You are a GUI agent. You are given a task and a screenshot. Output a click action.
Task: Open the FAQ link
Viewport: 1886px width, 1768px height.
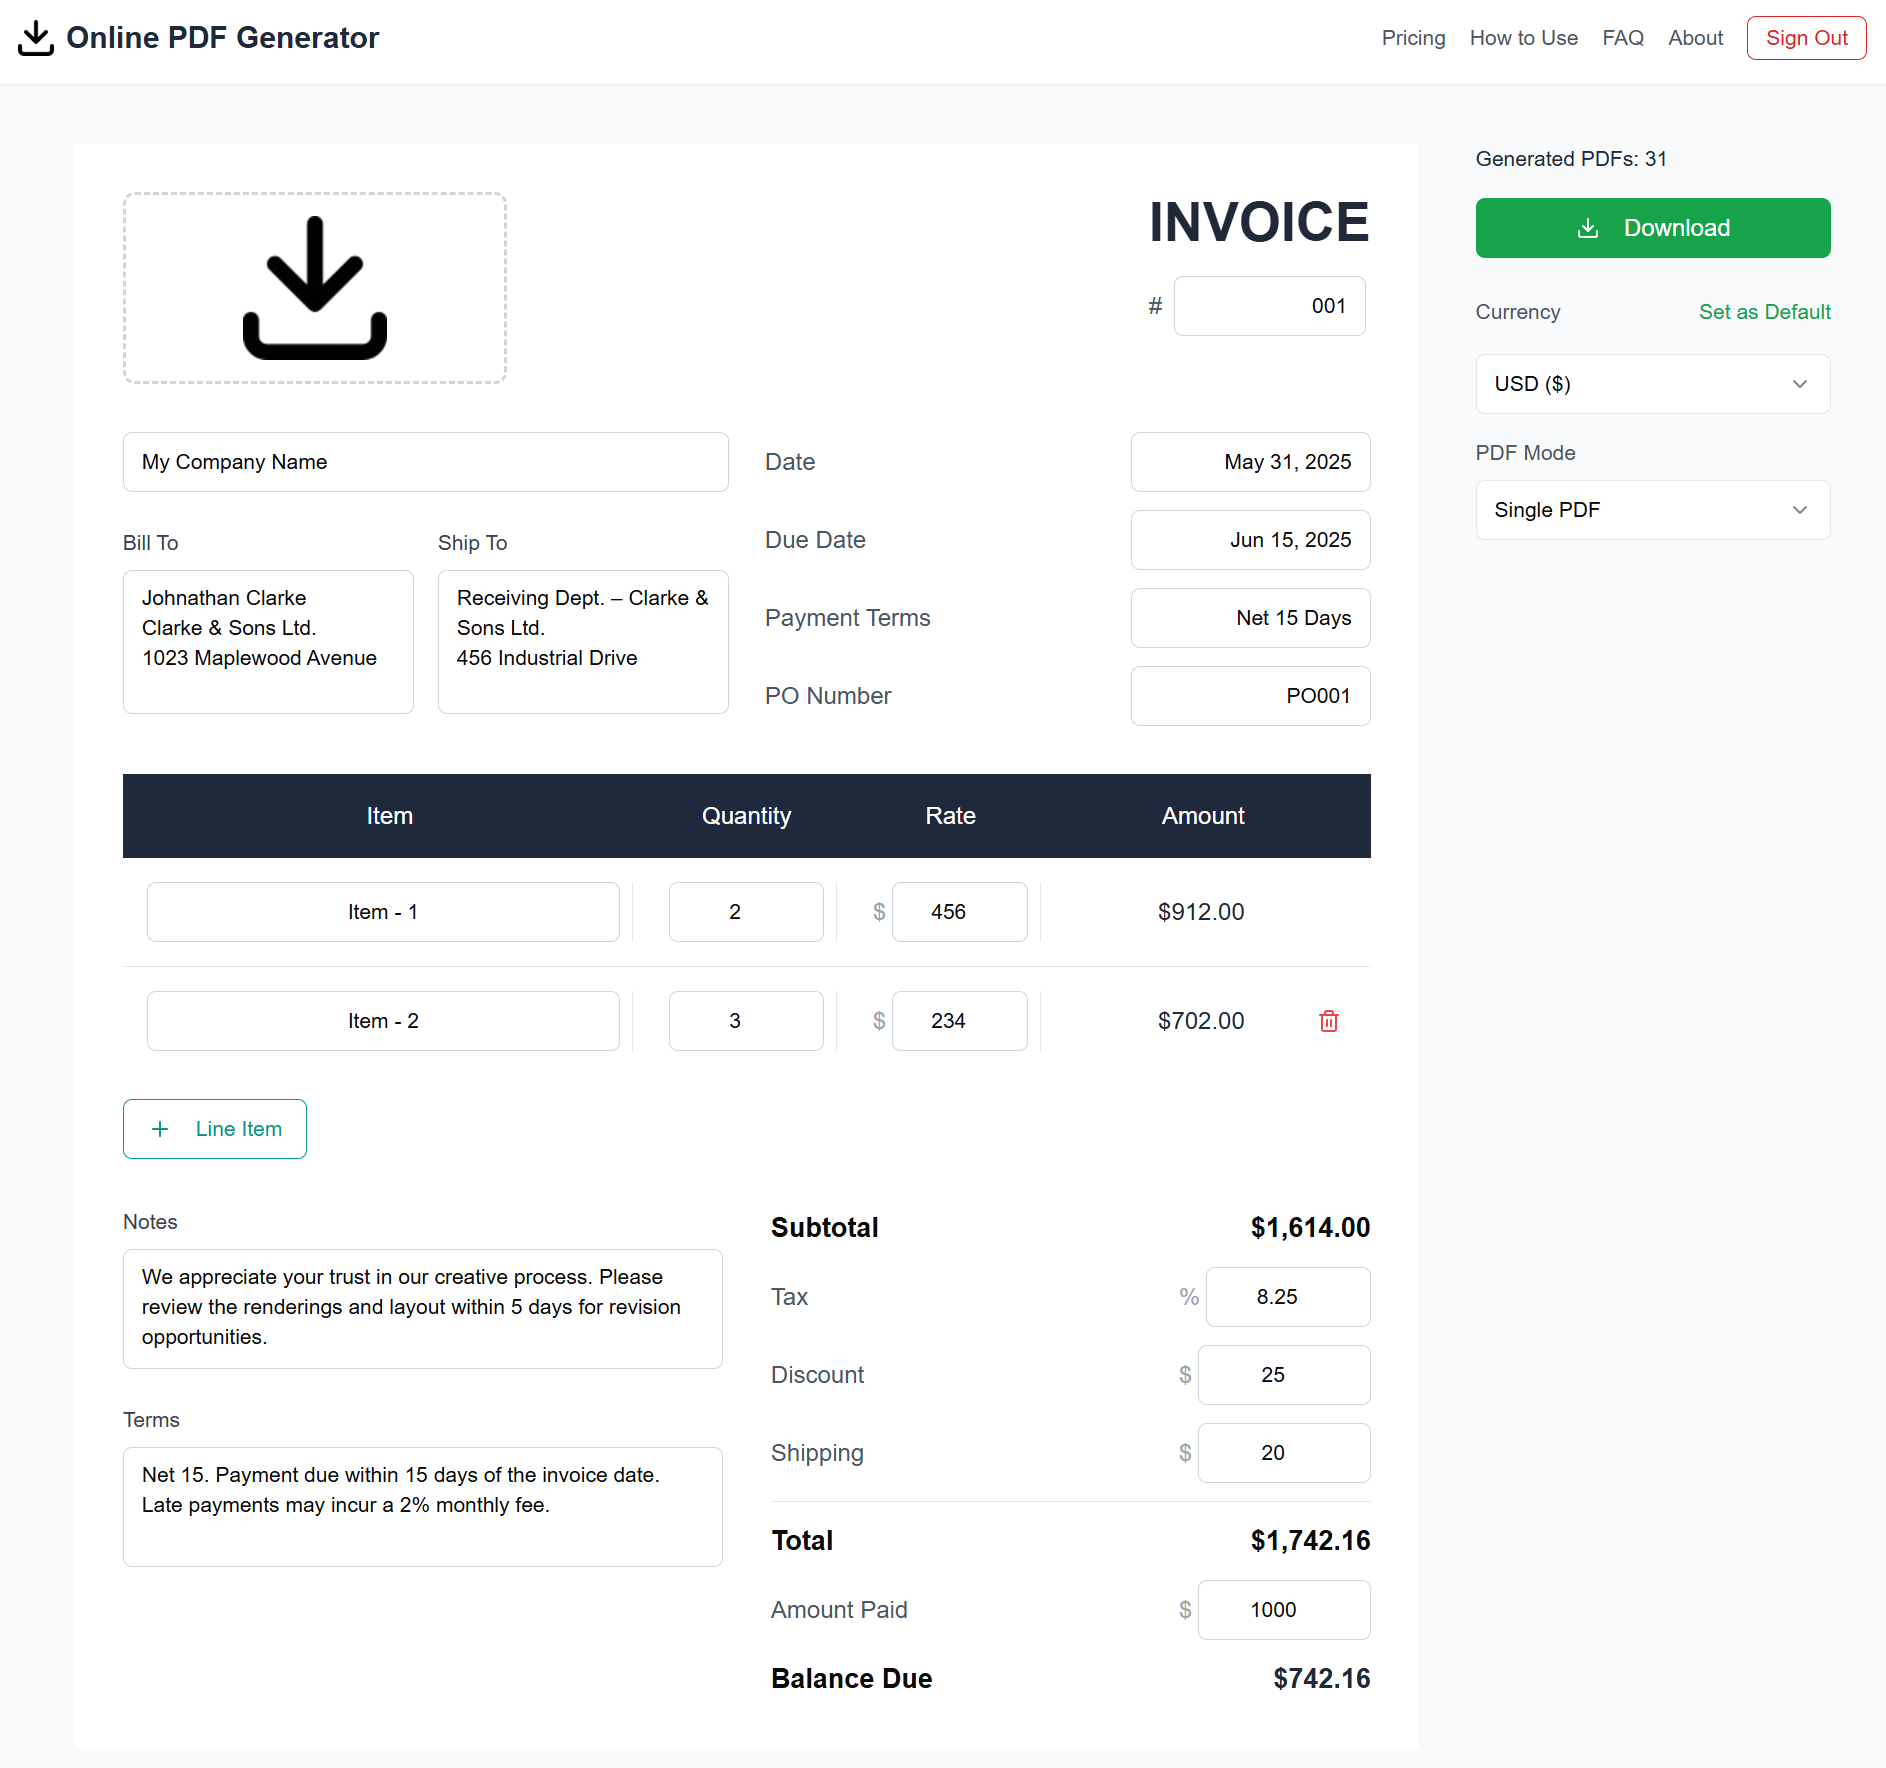point(1622,38)
